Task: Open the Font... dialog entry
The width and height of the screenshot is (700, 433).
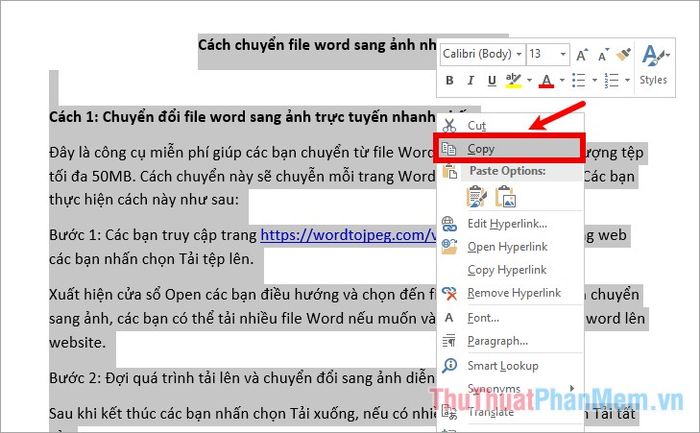Action: point(510,318)
